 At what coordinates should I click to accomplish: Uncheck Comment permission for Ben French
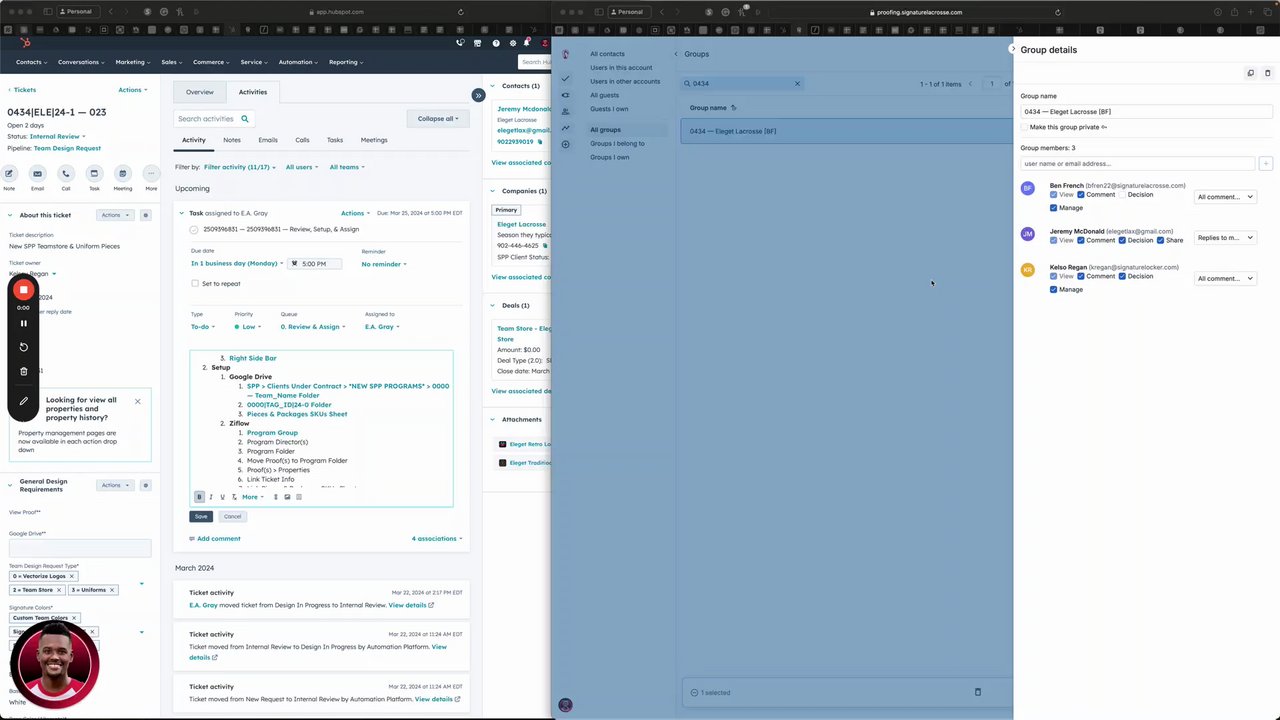(1081, 195)
